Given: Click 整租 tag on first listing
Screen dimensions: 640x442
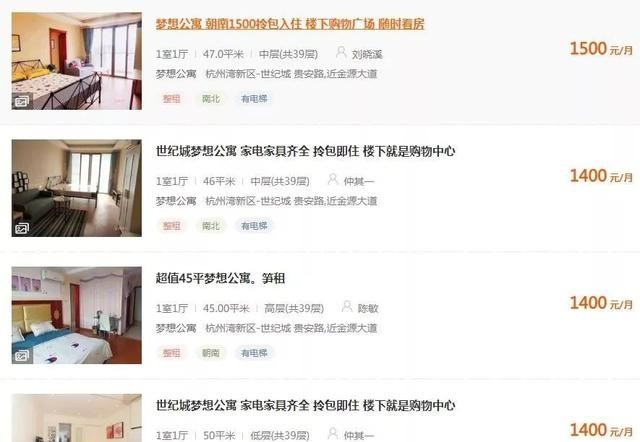Looking at the screenshot, I should [x=171, y=99].
